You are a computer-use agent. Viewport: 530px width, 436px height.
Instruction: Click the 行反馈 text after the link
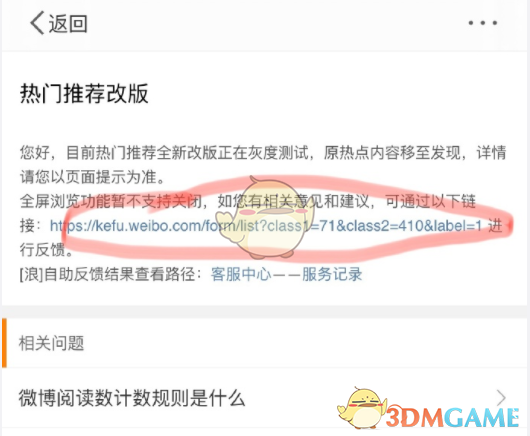pyautogui.click(x=46, y=250)
